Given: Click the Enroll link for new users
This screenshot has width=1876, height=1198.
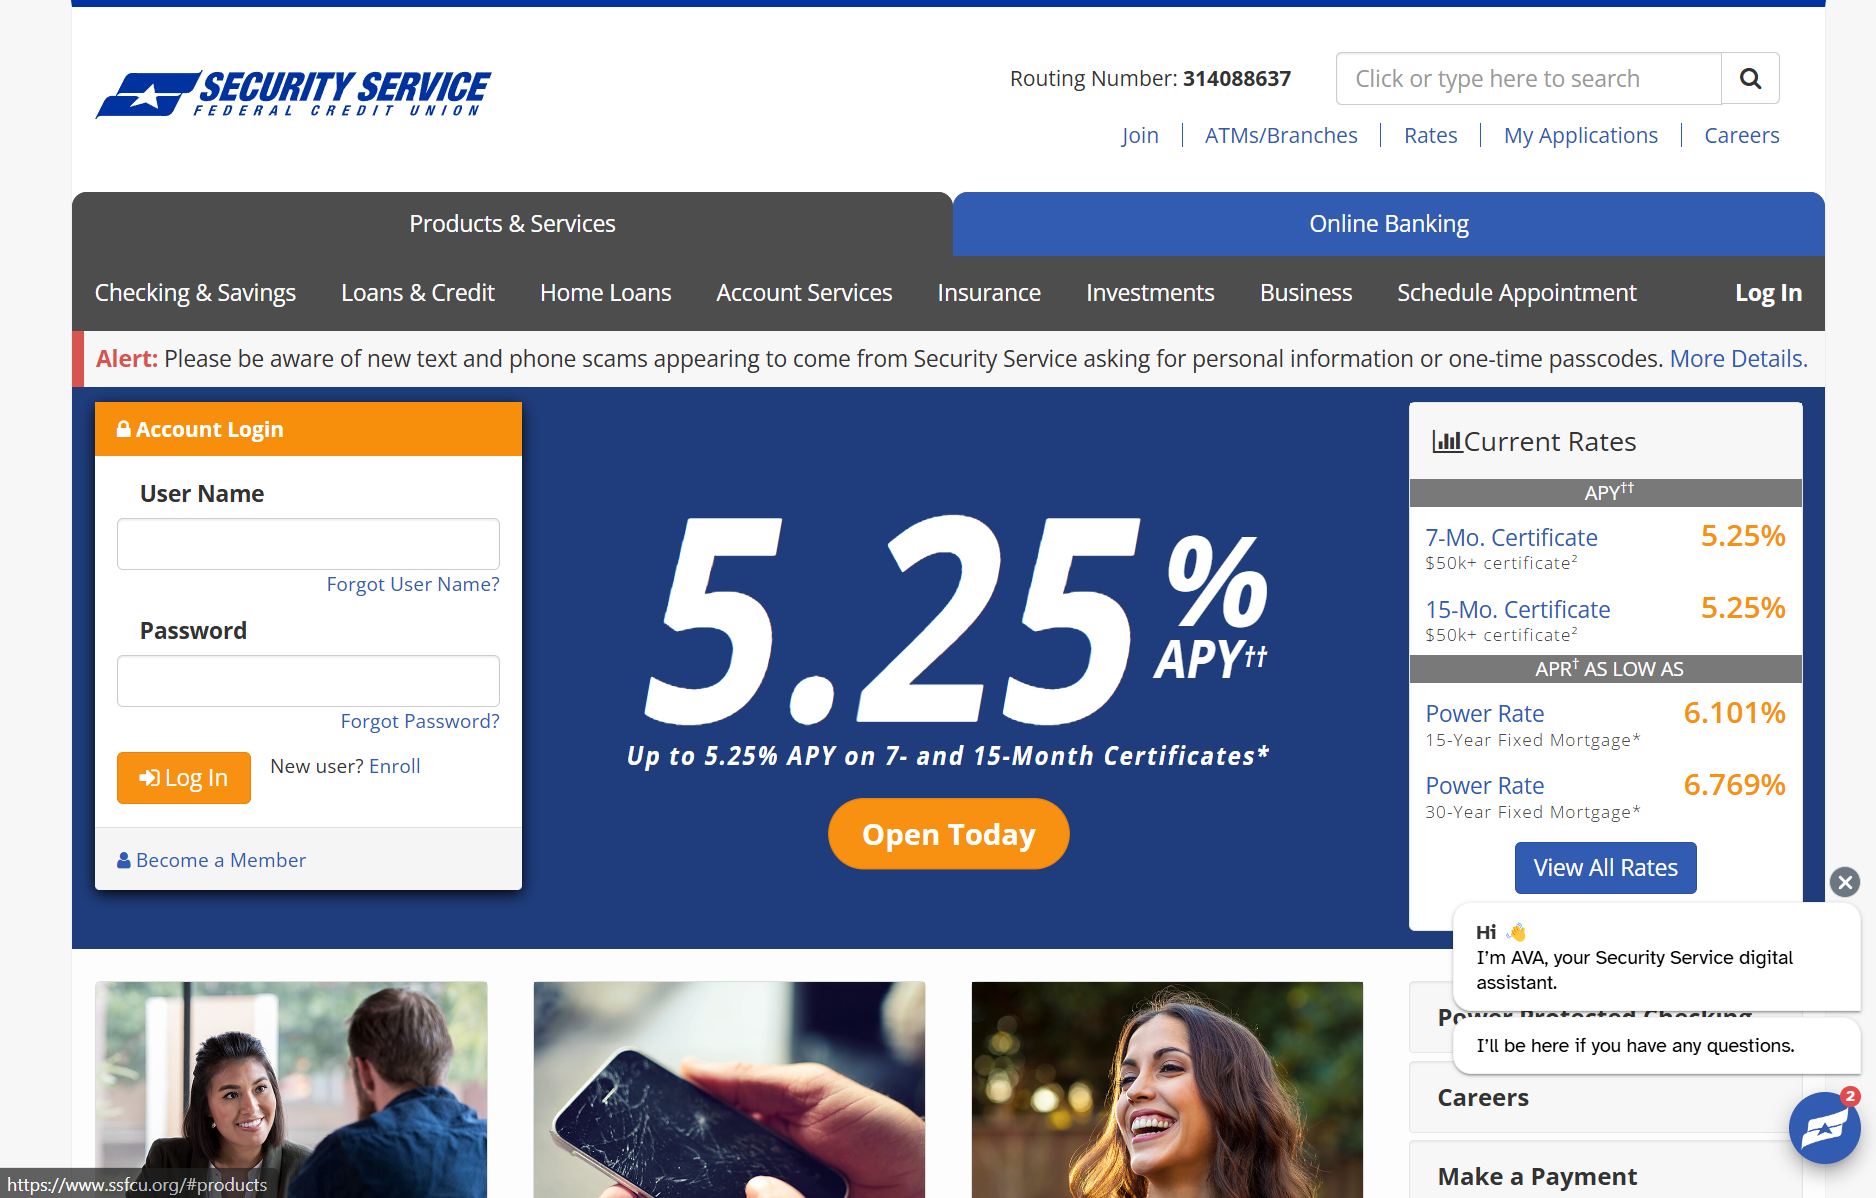Looking at the screenshot, I should 395,766.
